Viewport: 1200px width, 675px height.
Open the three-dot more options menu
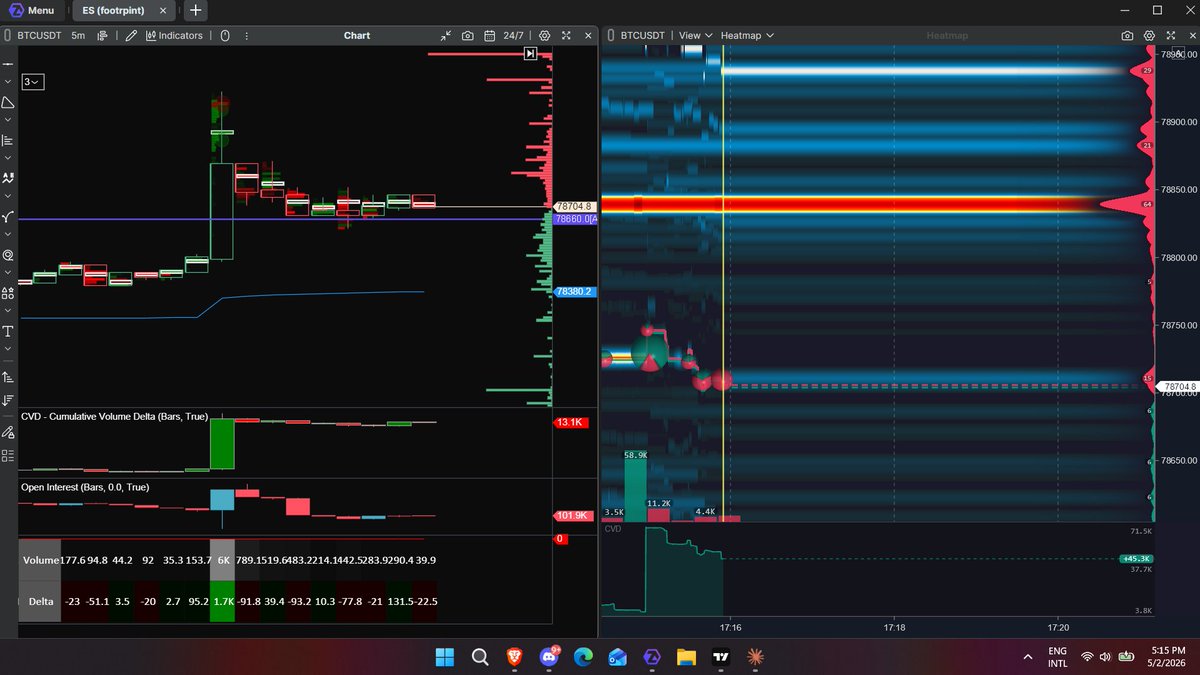[246, 35]
